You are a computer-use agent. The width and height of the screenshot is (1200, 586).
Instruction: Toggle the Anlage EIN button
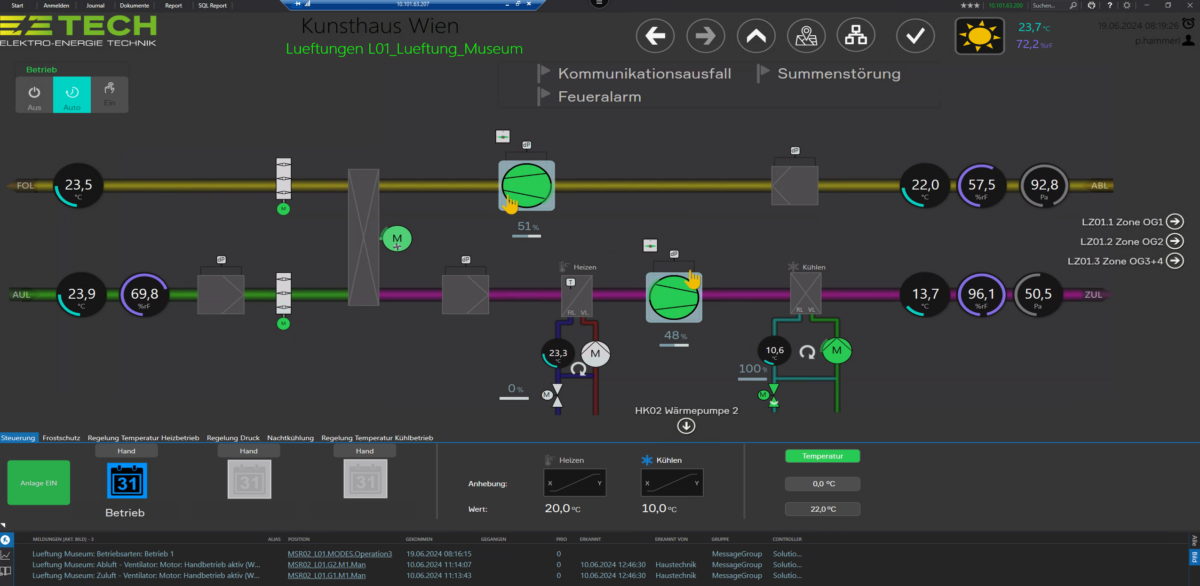(38, 483)
